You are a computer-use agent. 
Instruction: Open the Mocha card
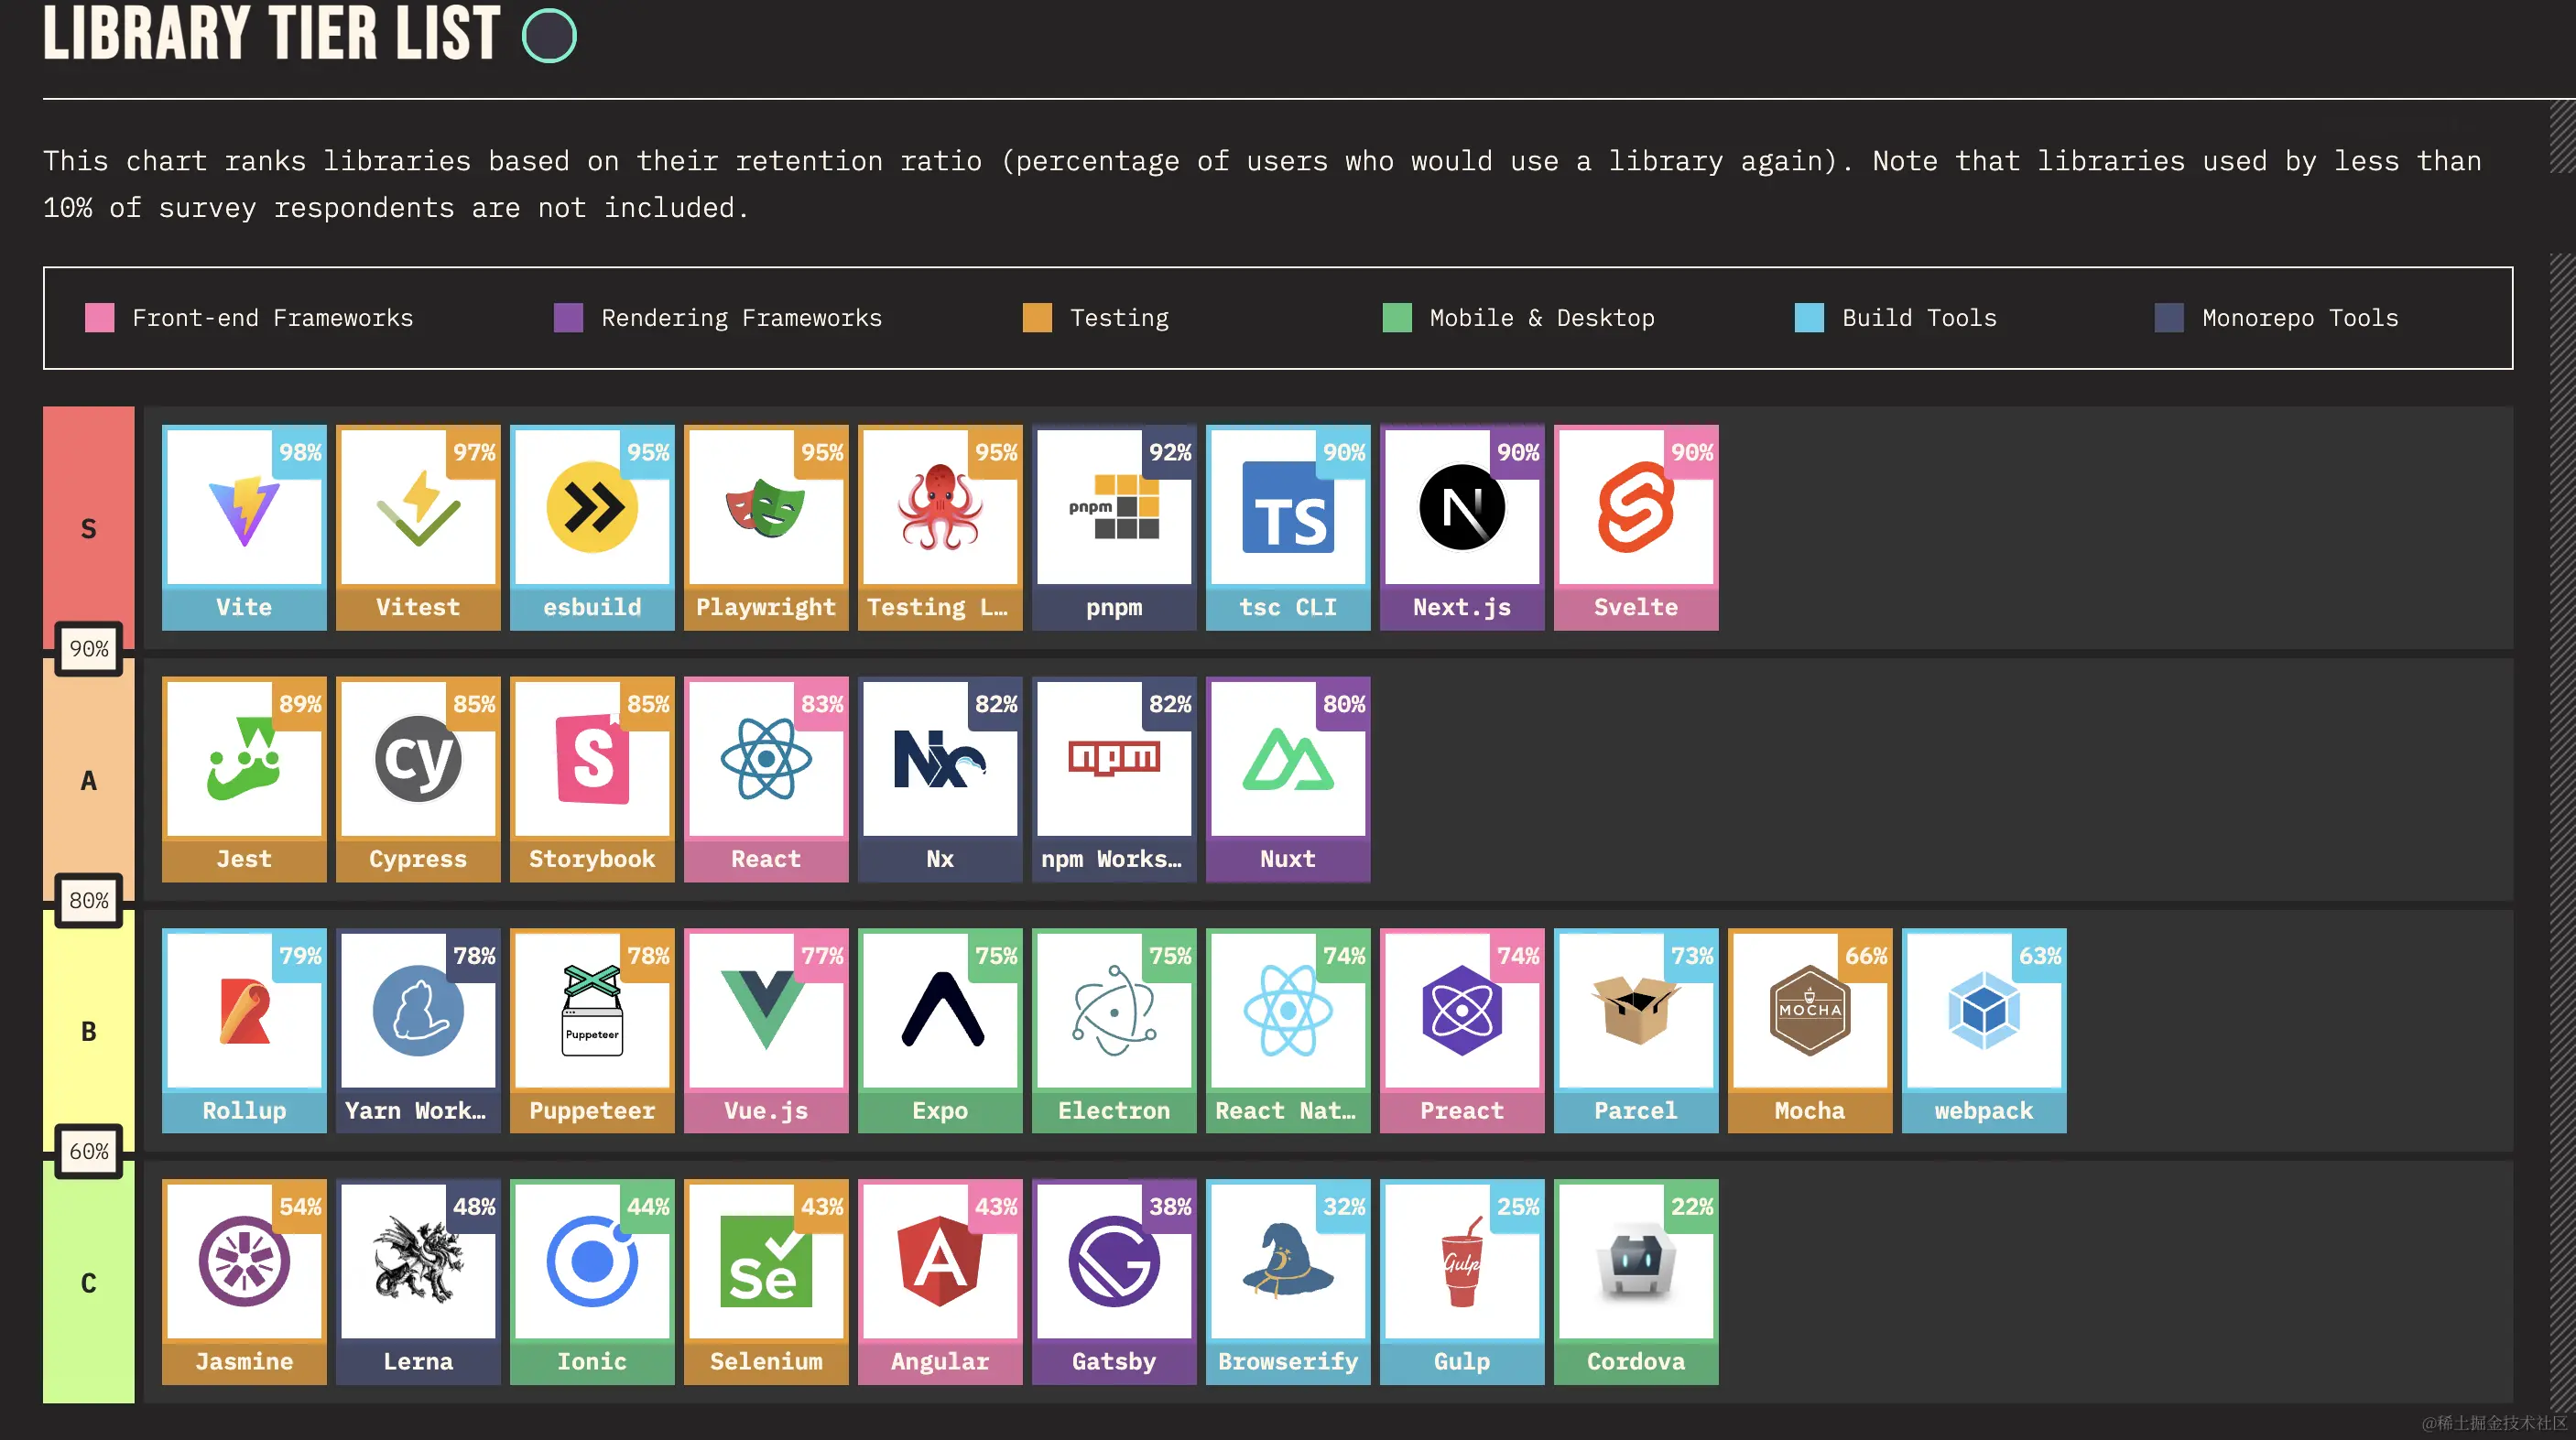point(1810,1031)
